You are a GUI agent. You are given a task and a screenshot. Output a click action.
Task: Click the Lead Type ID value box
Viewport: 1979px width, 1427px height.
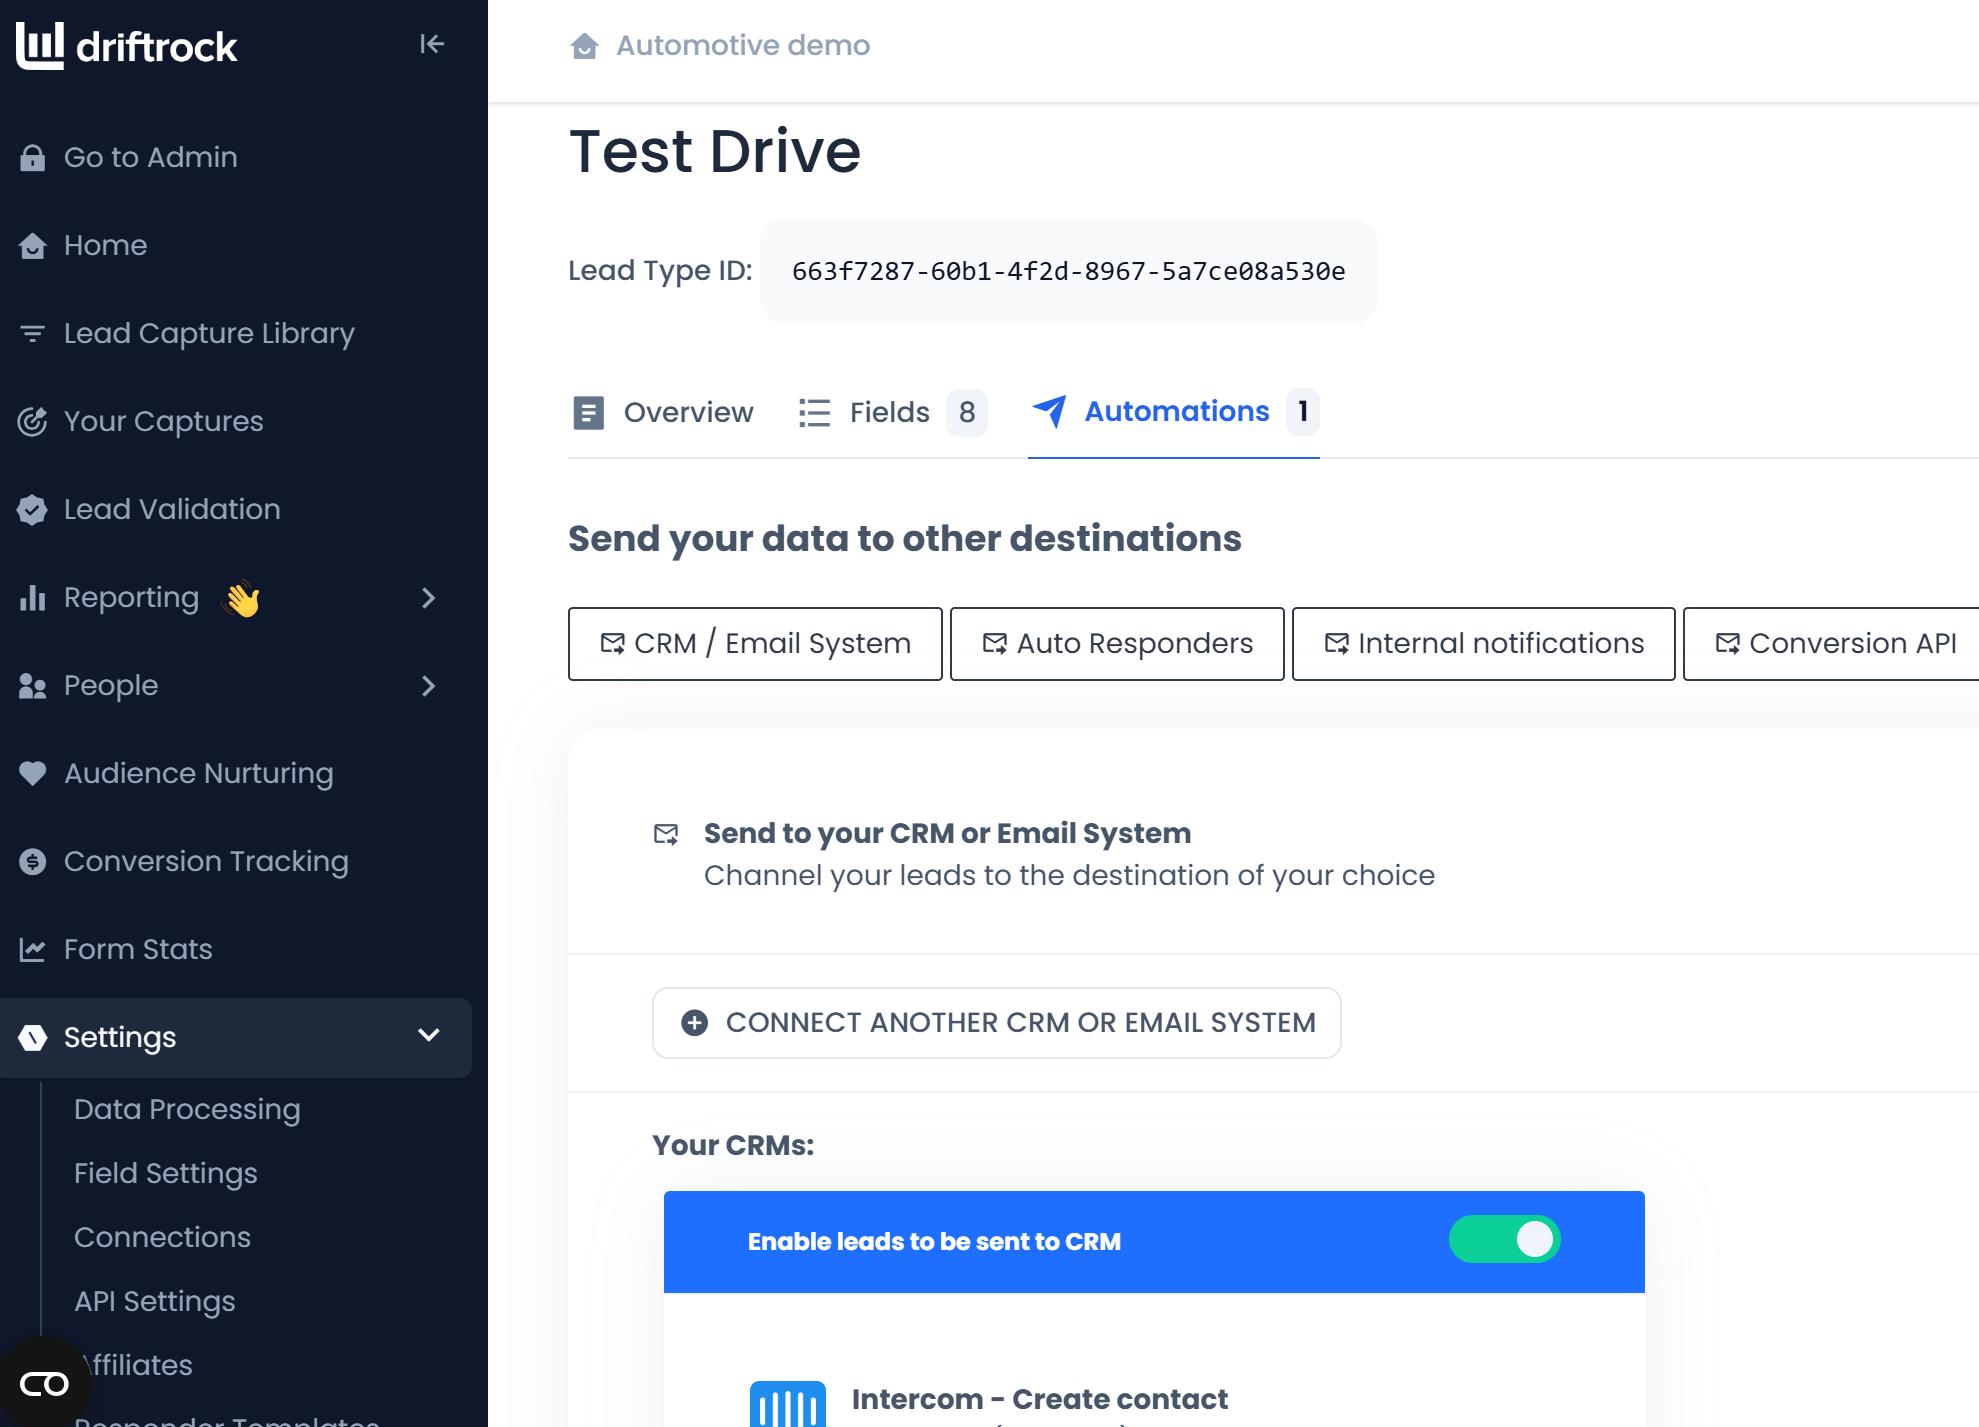[x=1068, y=271]
